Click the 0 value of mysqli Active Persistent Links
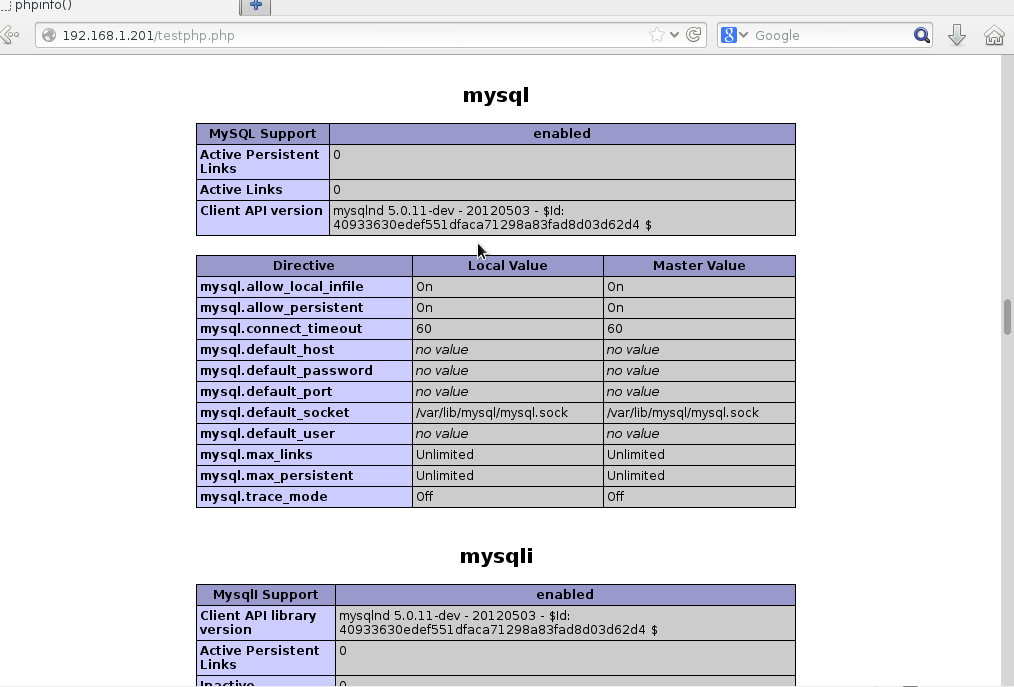The image size is (1014, 687). tap(565, 658)
